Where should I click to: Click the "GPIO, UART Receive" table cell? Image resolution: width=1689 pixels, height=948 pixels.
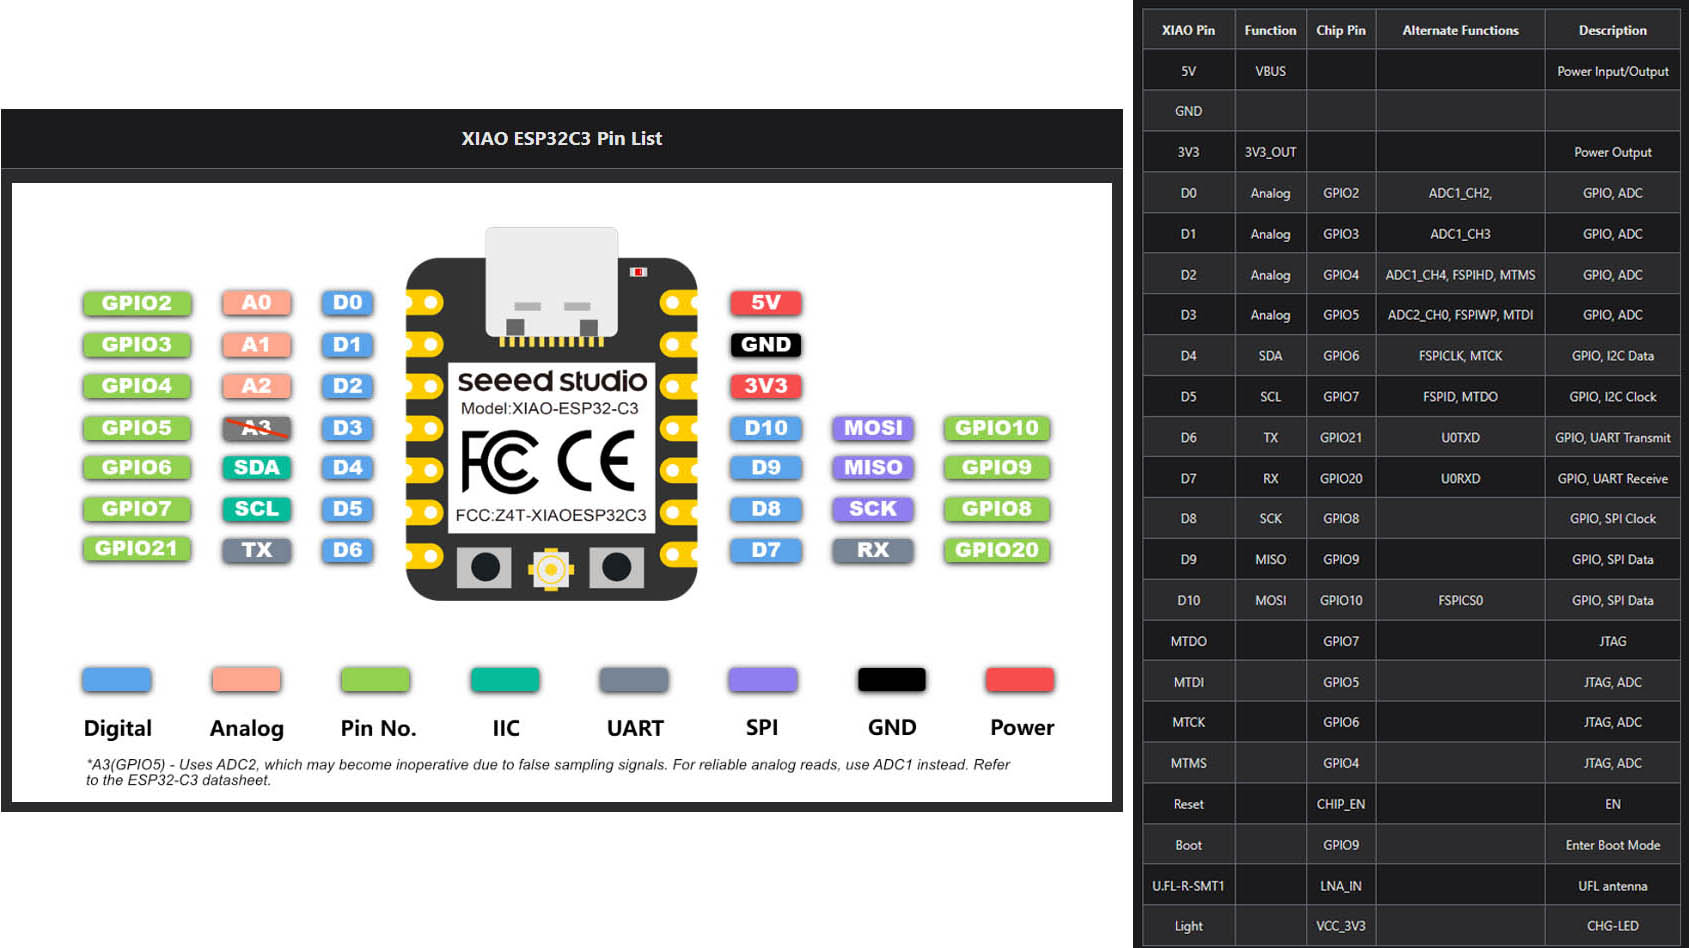tap(1613, 479)
